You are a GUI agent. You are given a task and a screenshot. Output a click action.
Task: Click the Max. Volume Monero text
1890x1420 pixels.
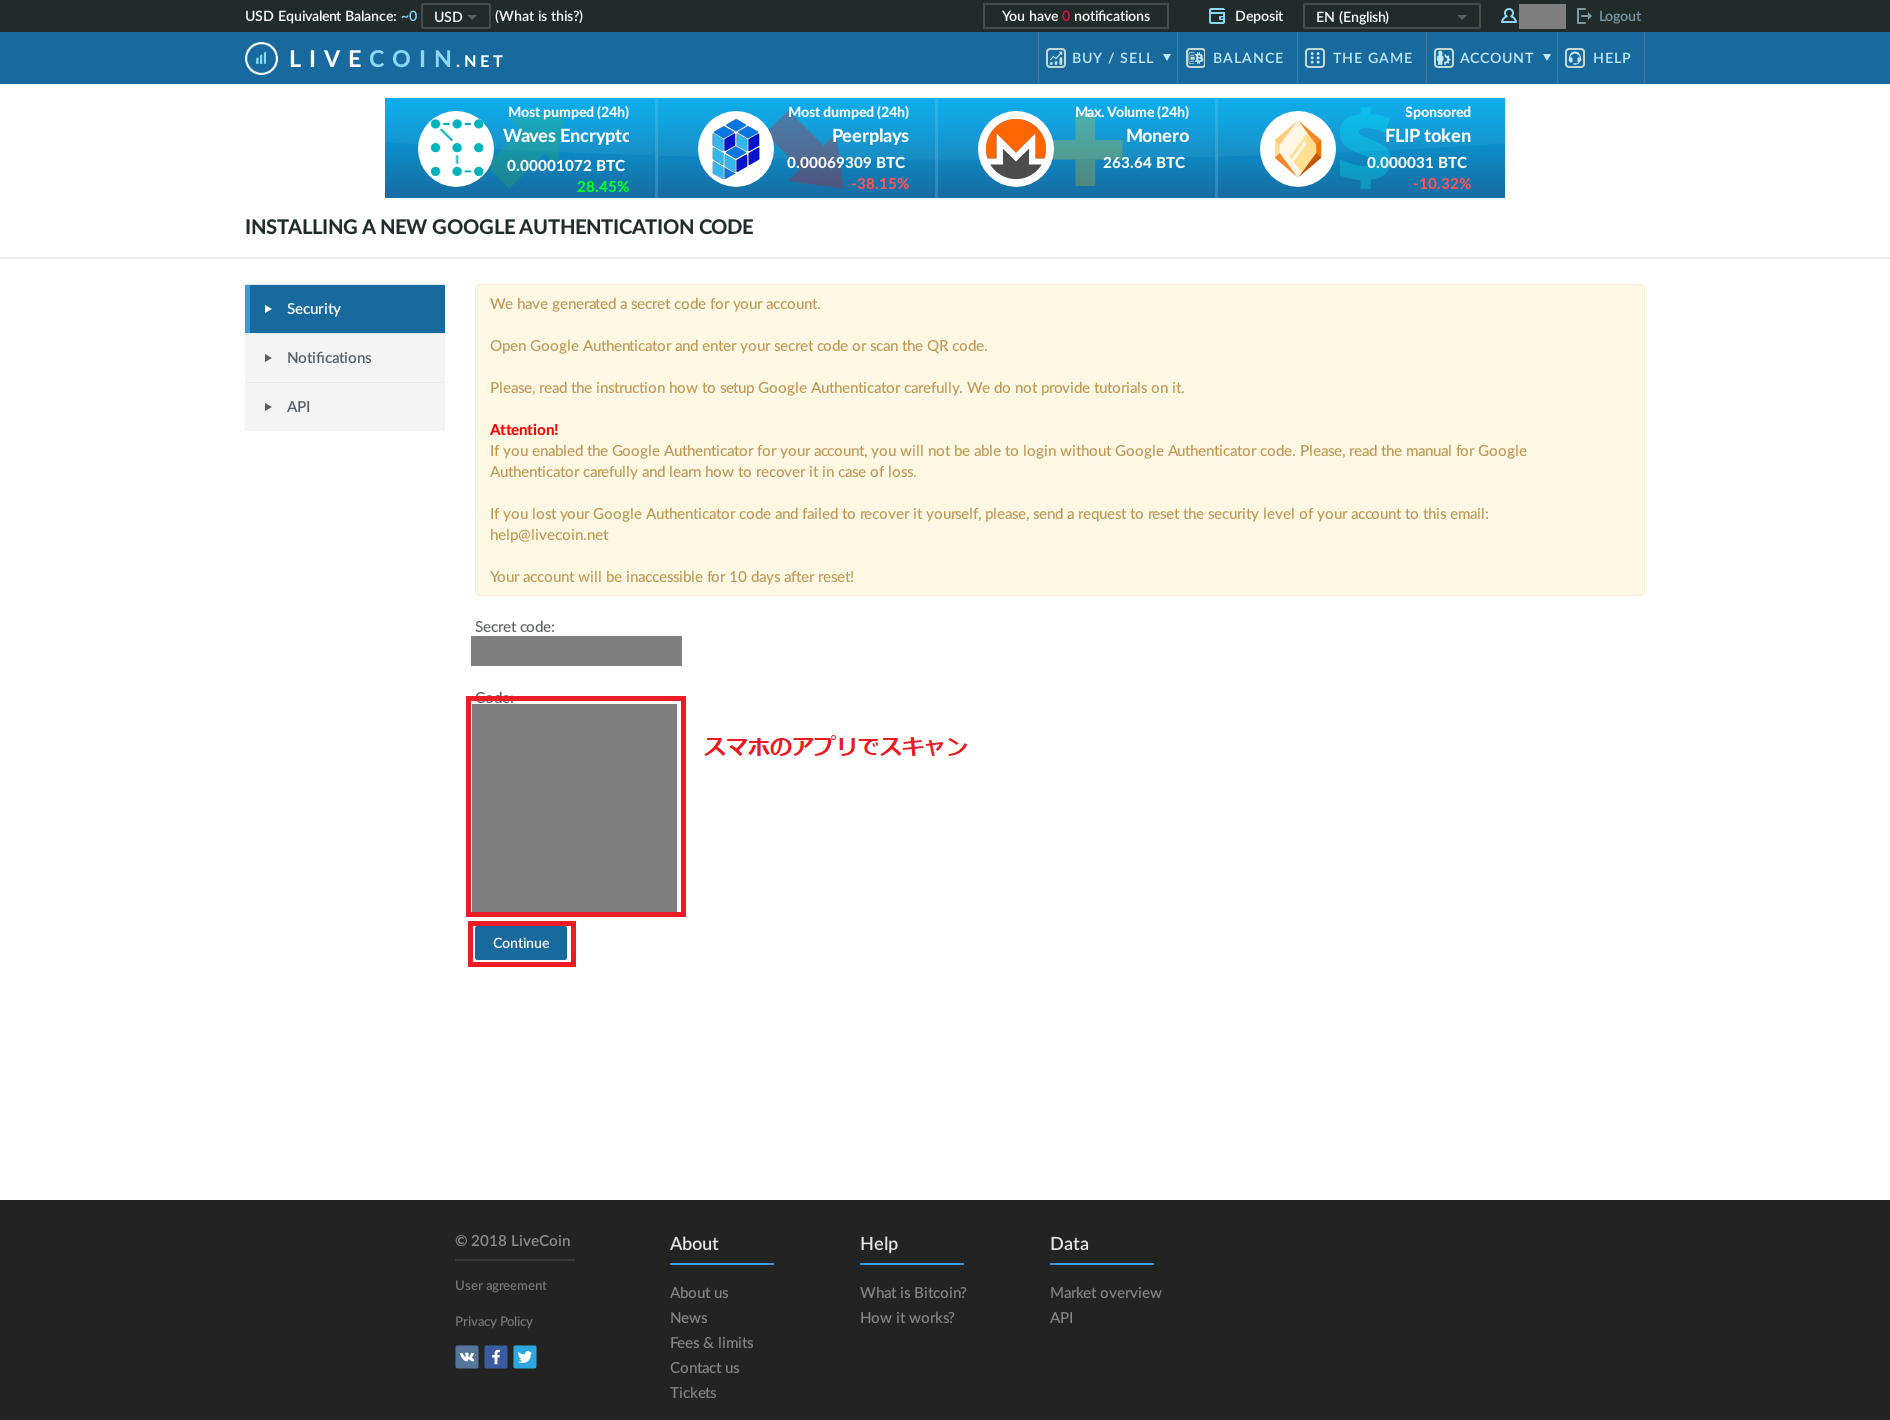coord(1157,136)
